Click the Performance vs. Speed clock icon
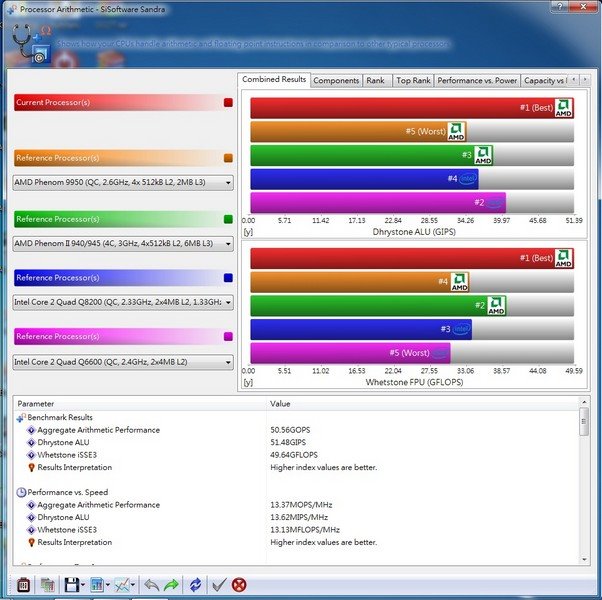 coord(21,492)
